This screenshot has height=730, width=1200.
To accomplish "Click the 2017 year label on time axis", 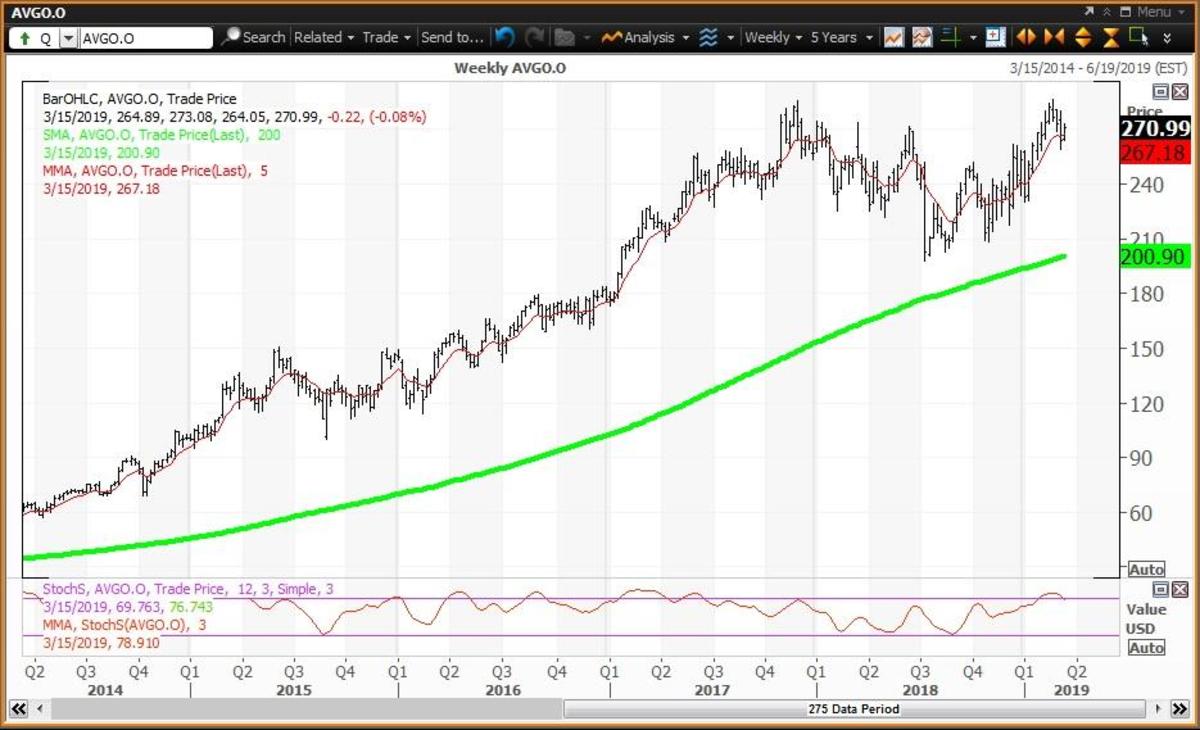I will (x=712, y=691).
